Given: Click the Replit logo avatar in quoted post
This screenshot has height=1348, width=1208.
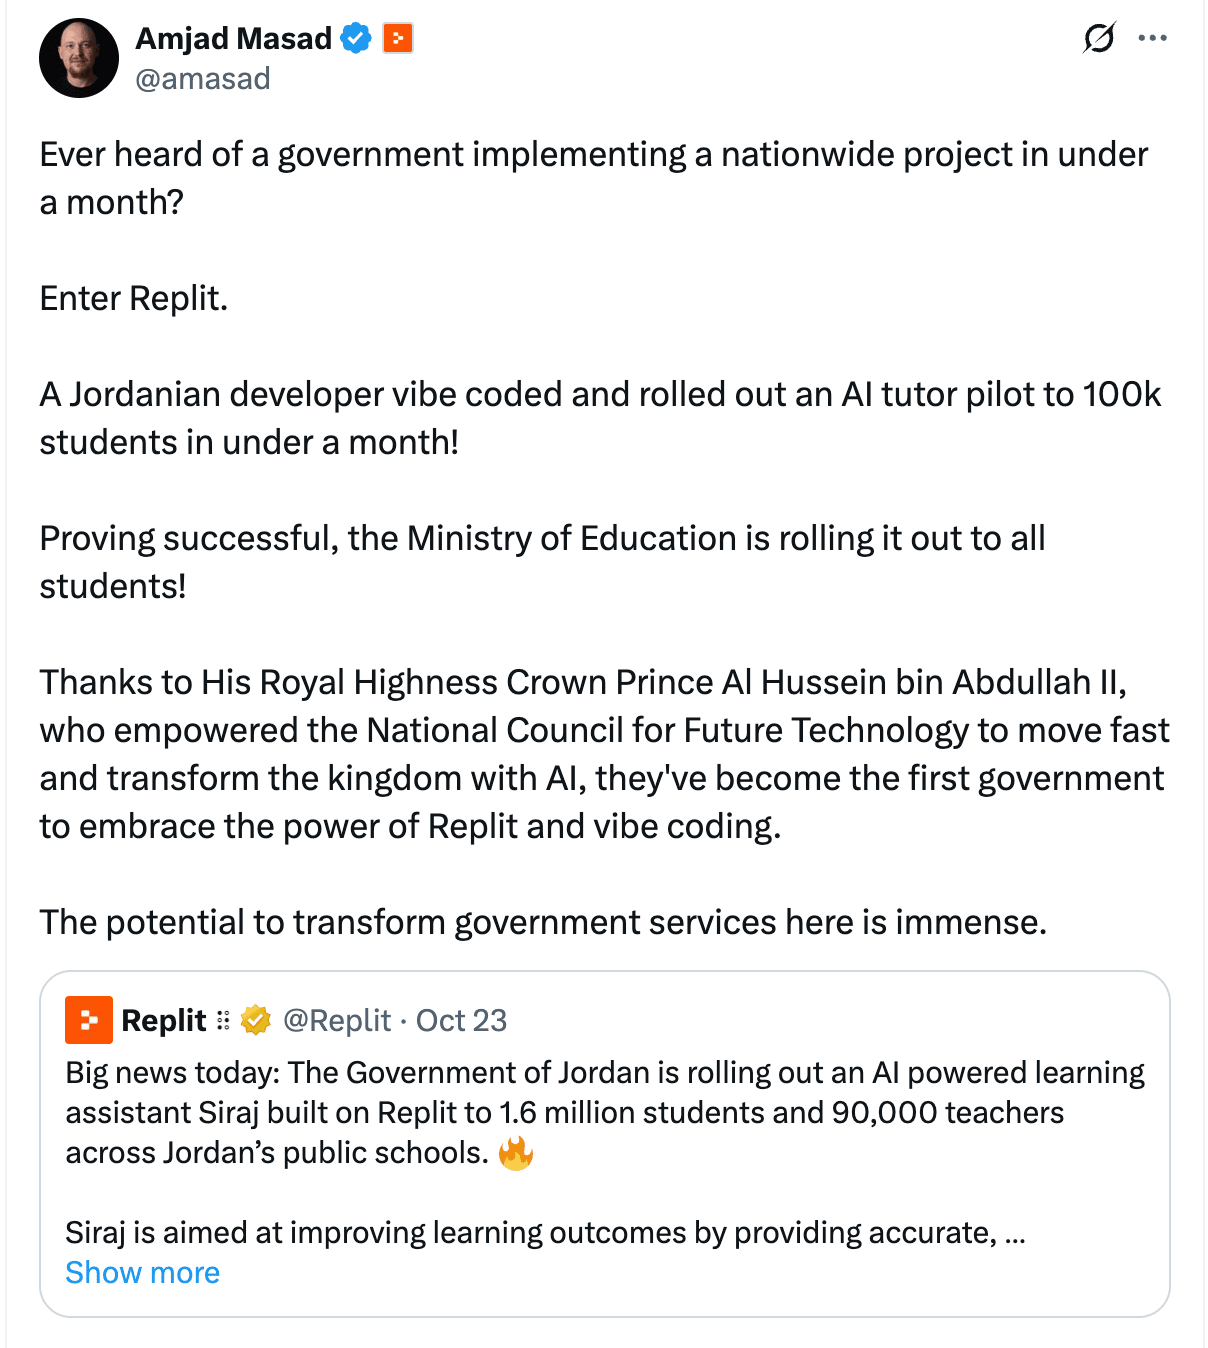Looking at the screenshot, I should (x=89, y=1020).
